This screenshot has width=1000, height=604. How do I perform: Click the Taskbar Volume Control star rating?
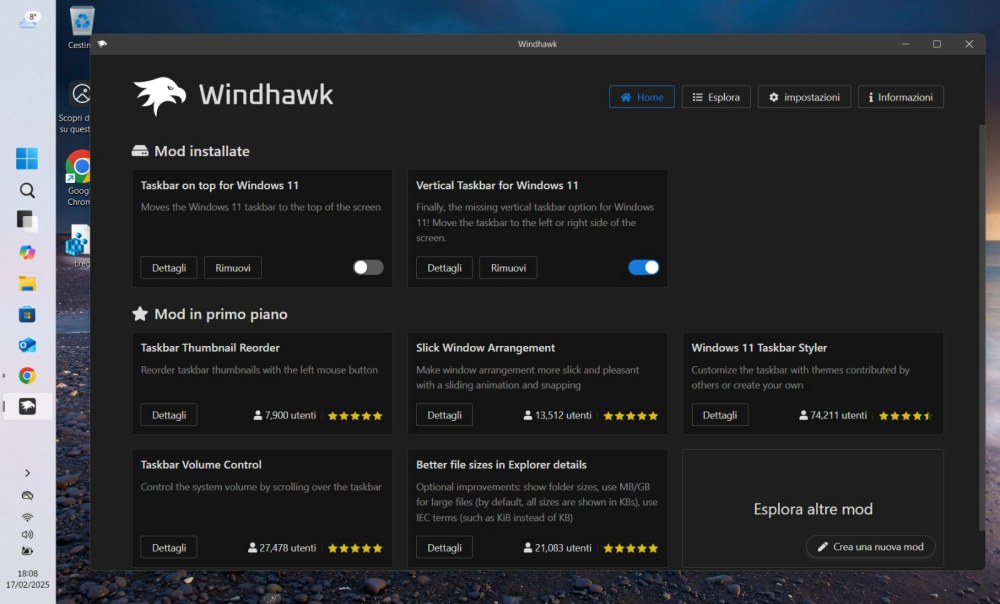[x=355, y=549]
